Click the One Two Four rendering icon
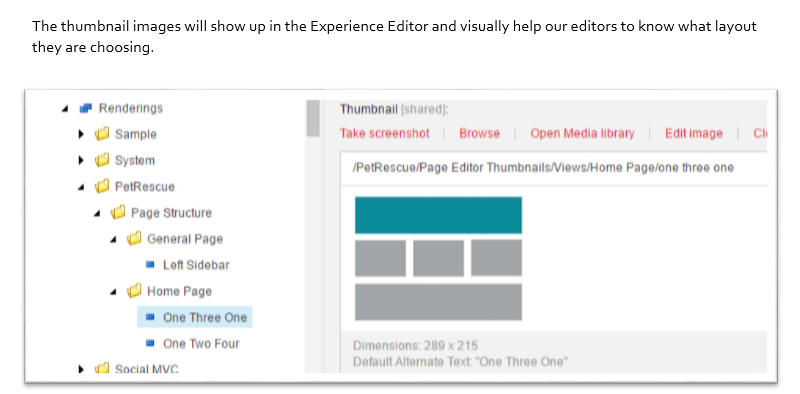The image size is (800, 394). coord(150,343)
